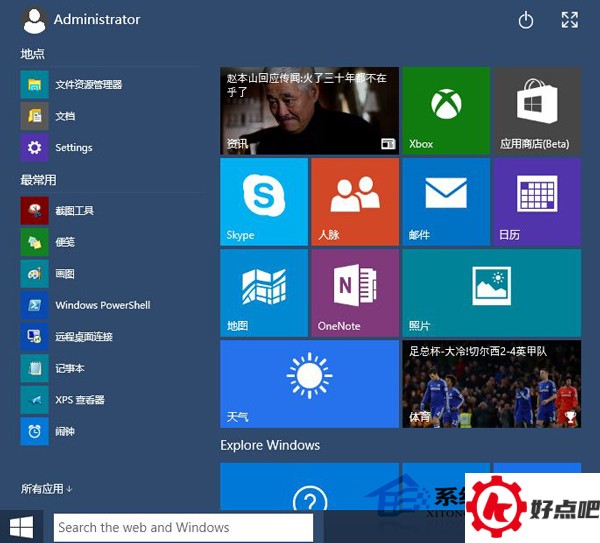Open the Skype tile
Viewport: 600px width, 543px height.
[264, 202]
